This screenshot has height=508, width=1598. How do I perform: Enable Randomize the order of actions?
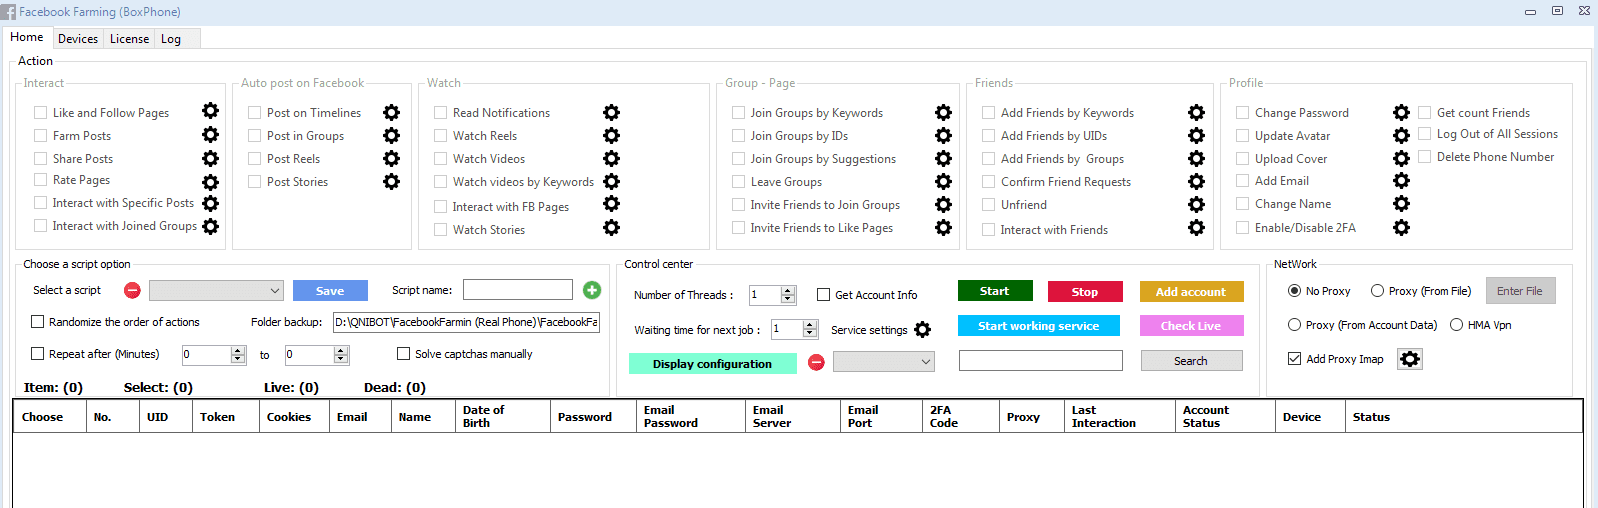(37, 322)
